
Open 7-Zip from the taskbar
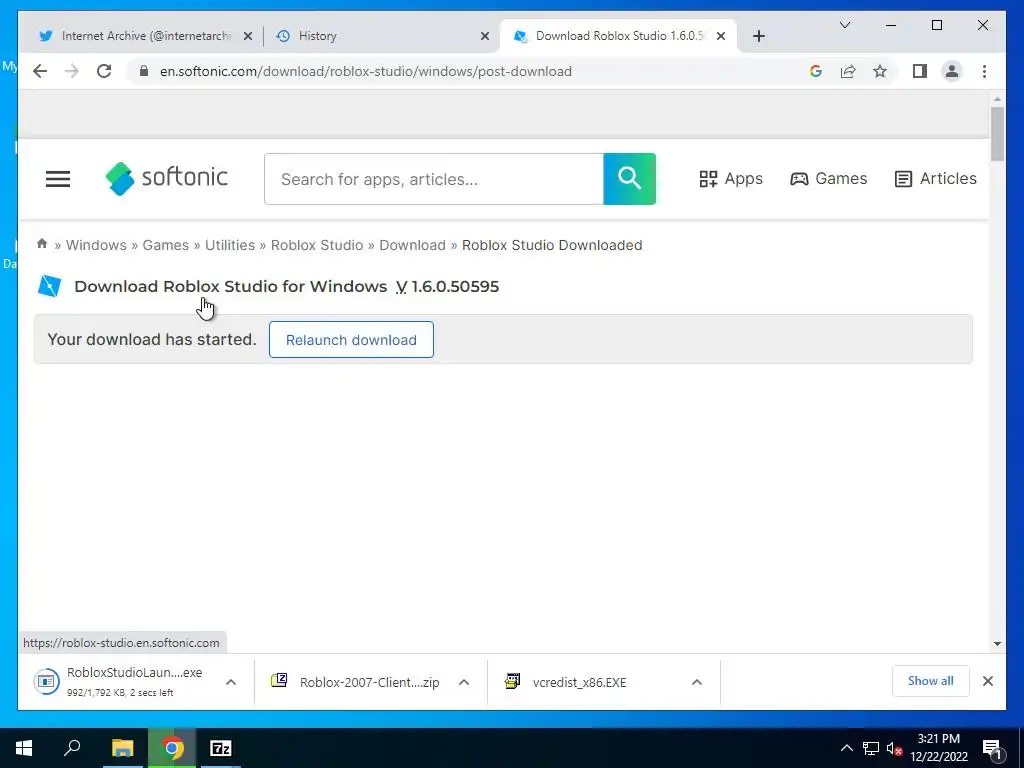[x=221, y=748]
